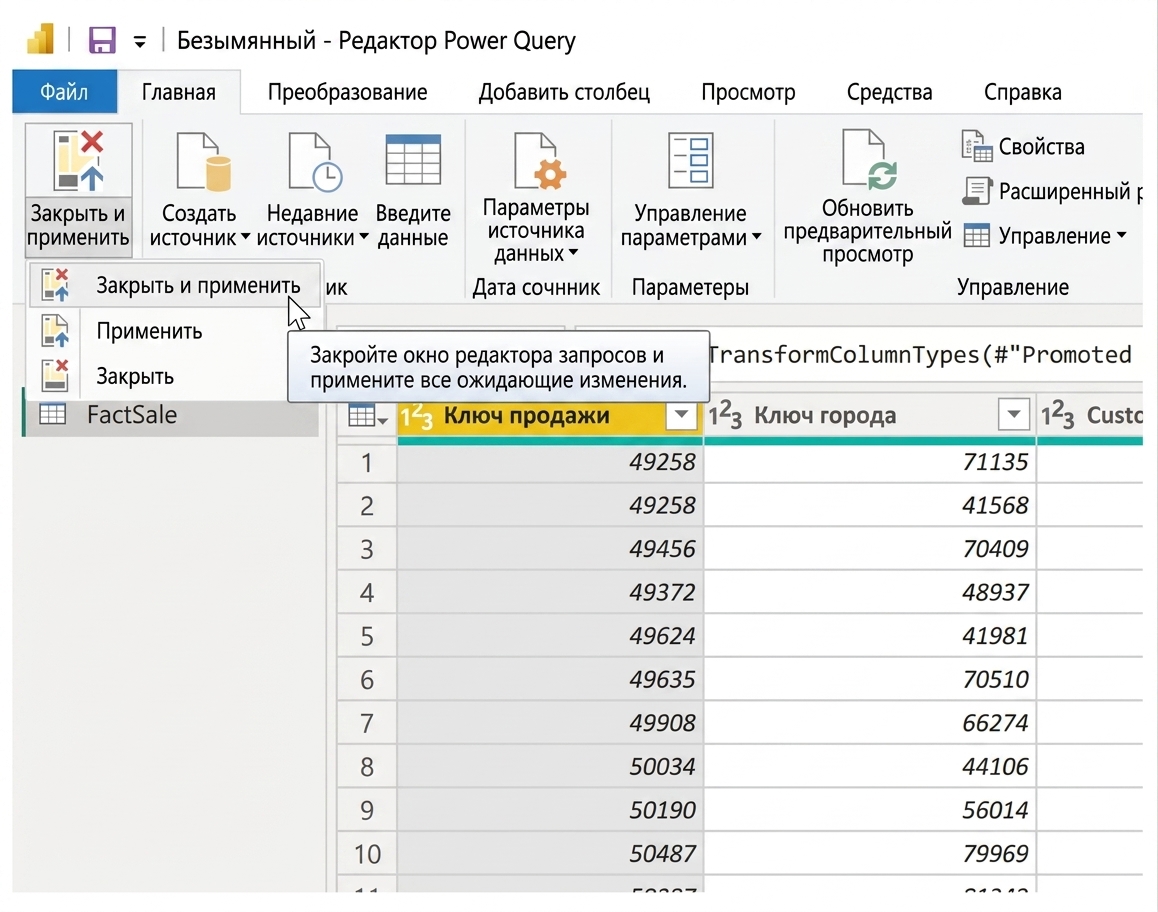Click the Обновить предварительный просмотр label
The image size is (1158, 912).
(868, 231)
